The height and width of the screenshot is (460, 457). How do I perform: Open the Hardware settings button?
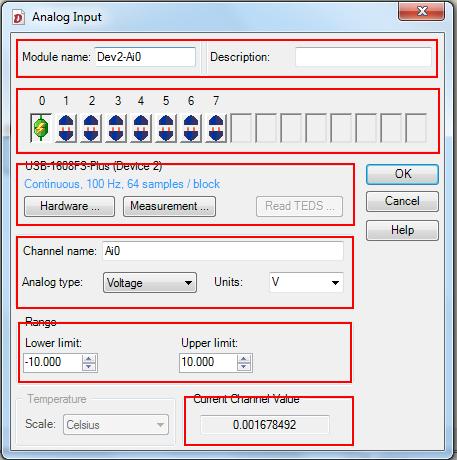69,206
